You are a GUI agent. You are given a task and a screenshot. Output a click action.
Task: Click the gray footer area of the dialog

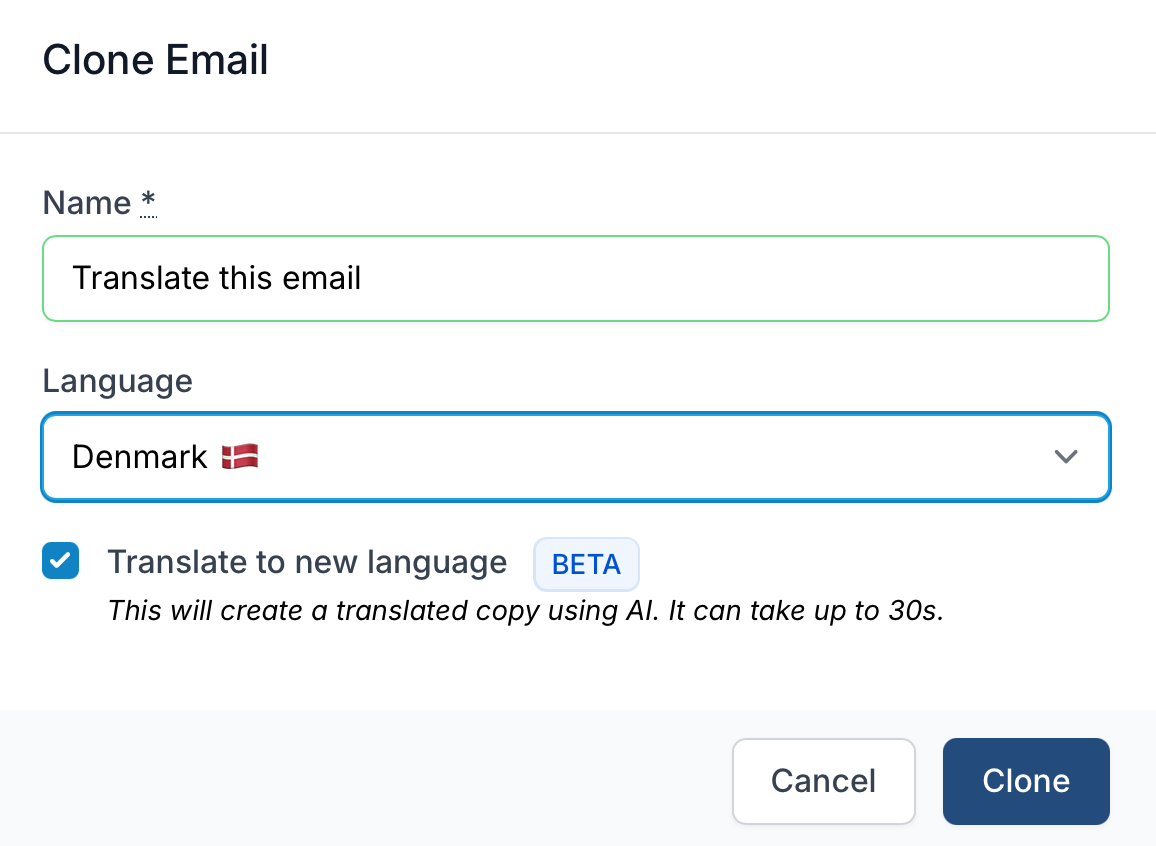300,780
